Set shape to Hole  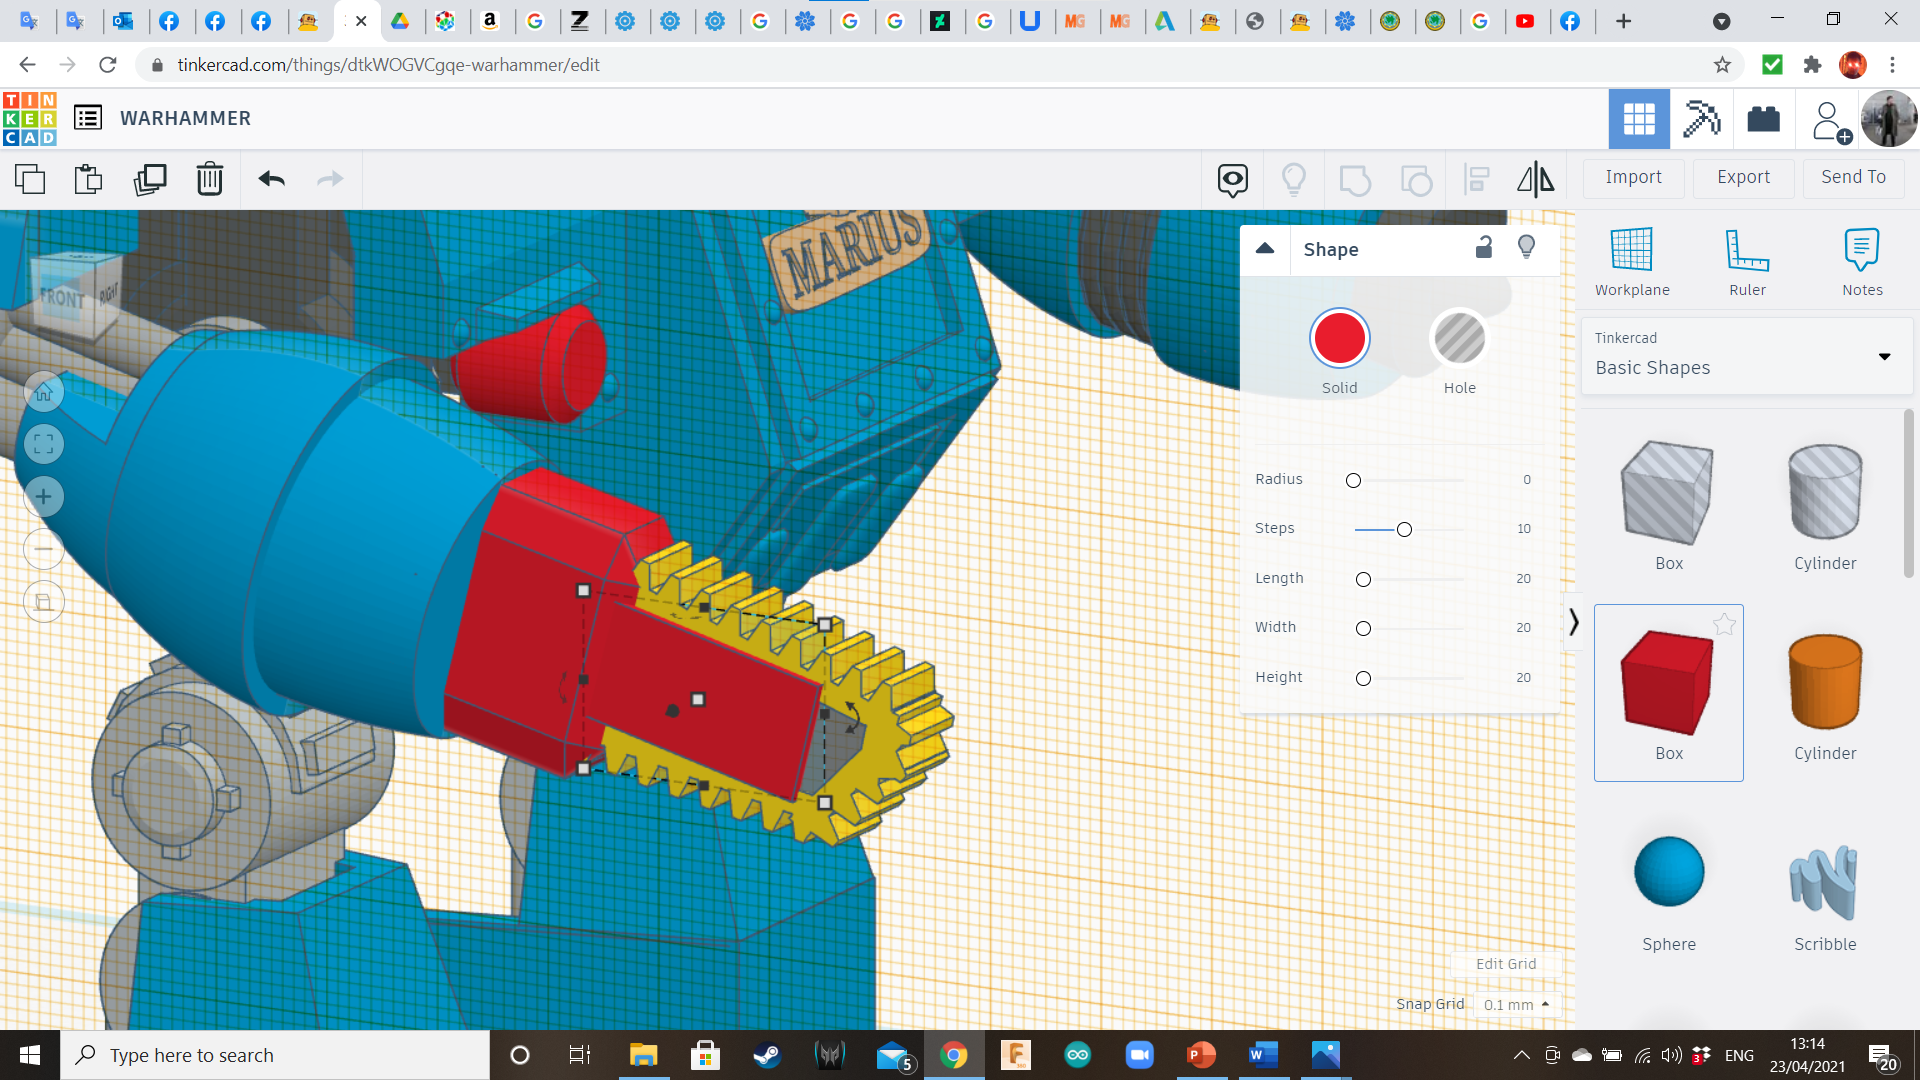tap(1459, 339)
